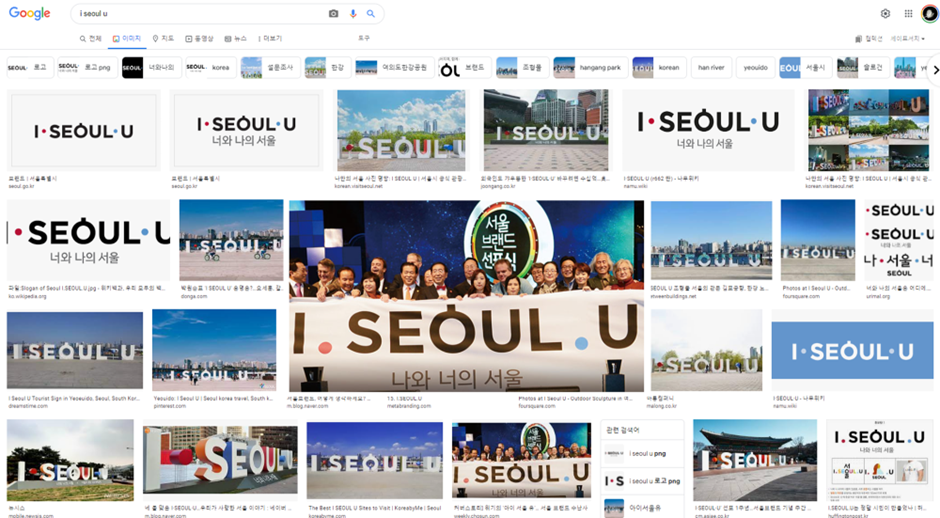
Task: Open first I·SEOUL·U logo result thumbnail
Action: 84,131
